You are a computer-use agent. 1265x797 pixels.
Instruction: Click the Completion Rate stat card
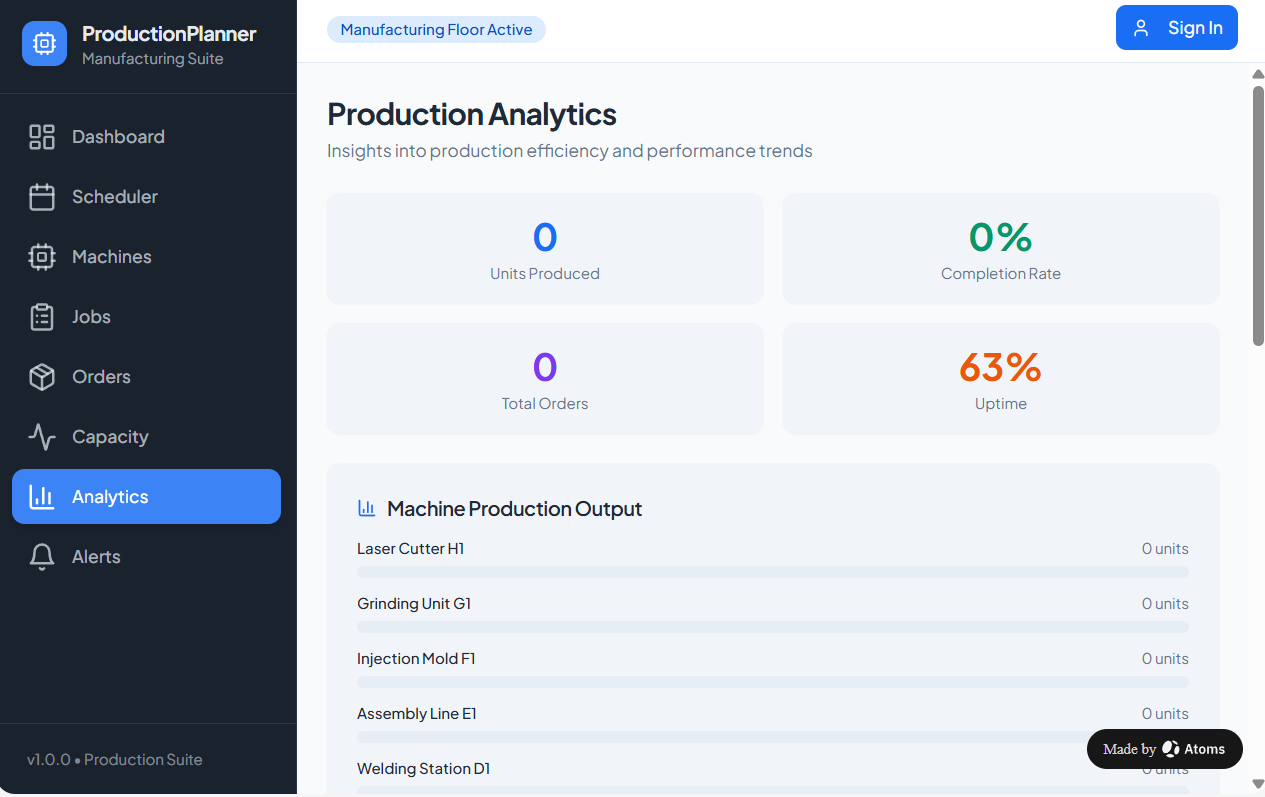(x=1001, y=249)
